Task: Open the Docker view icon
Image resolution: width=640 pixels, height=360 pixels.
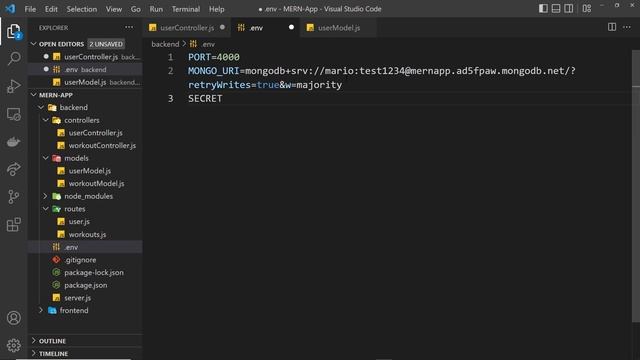Action: (13, 142)
